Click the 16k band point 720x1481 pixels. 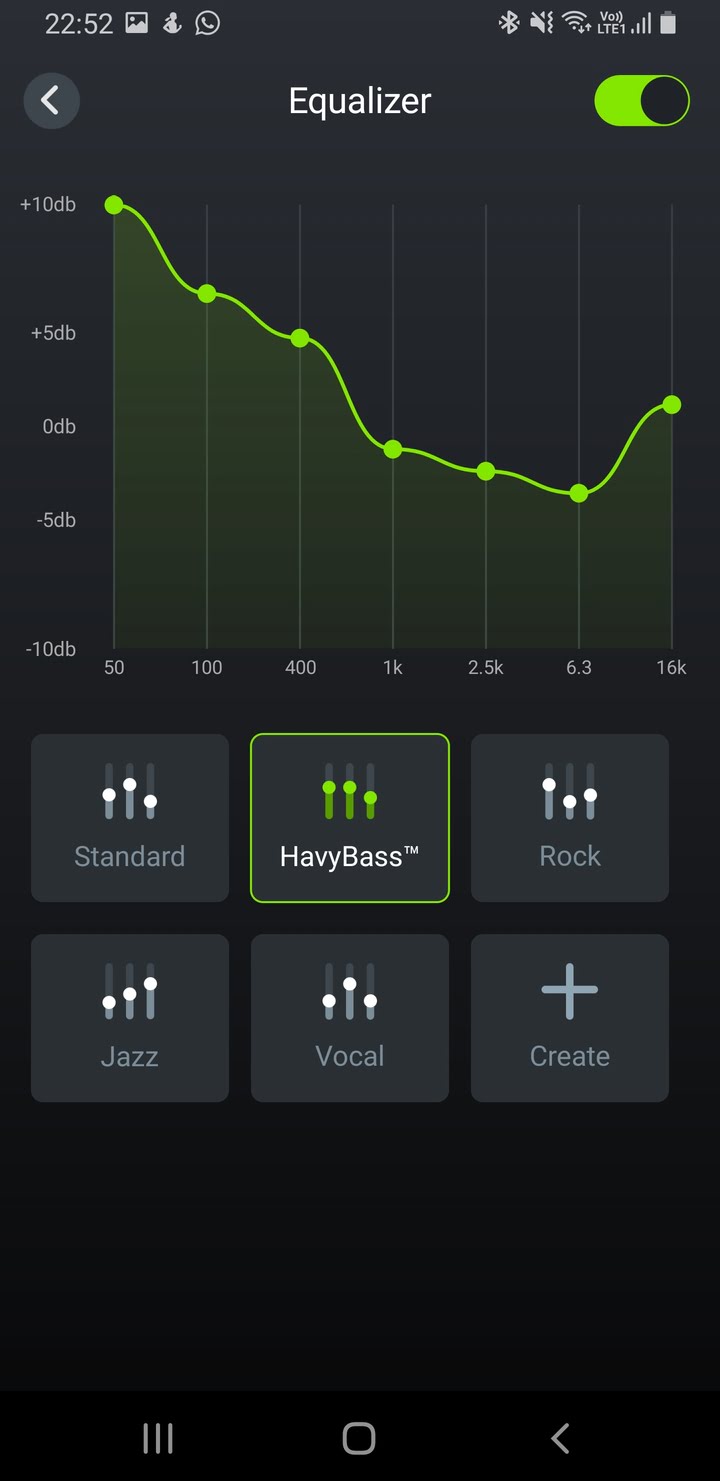click(672, 404)
